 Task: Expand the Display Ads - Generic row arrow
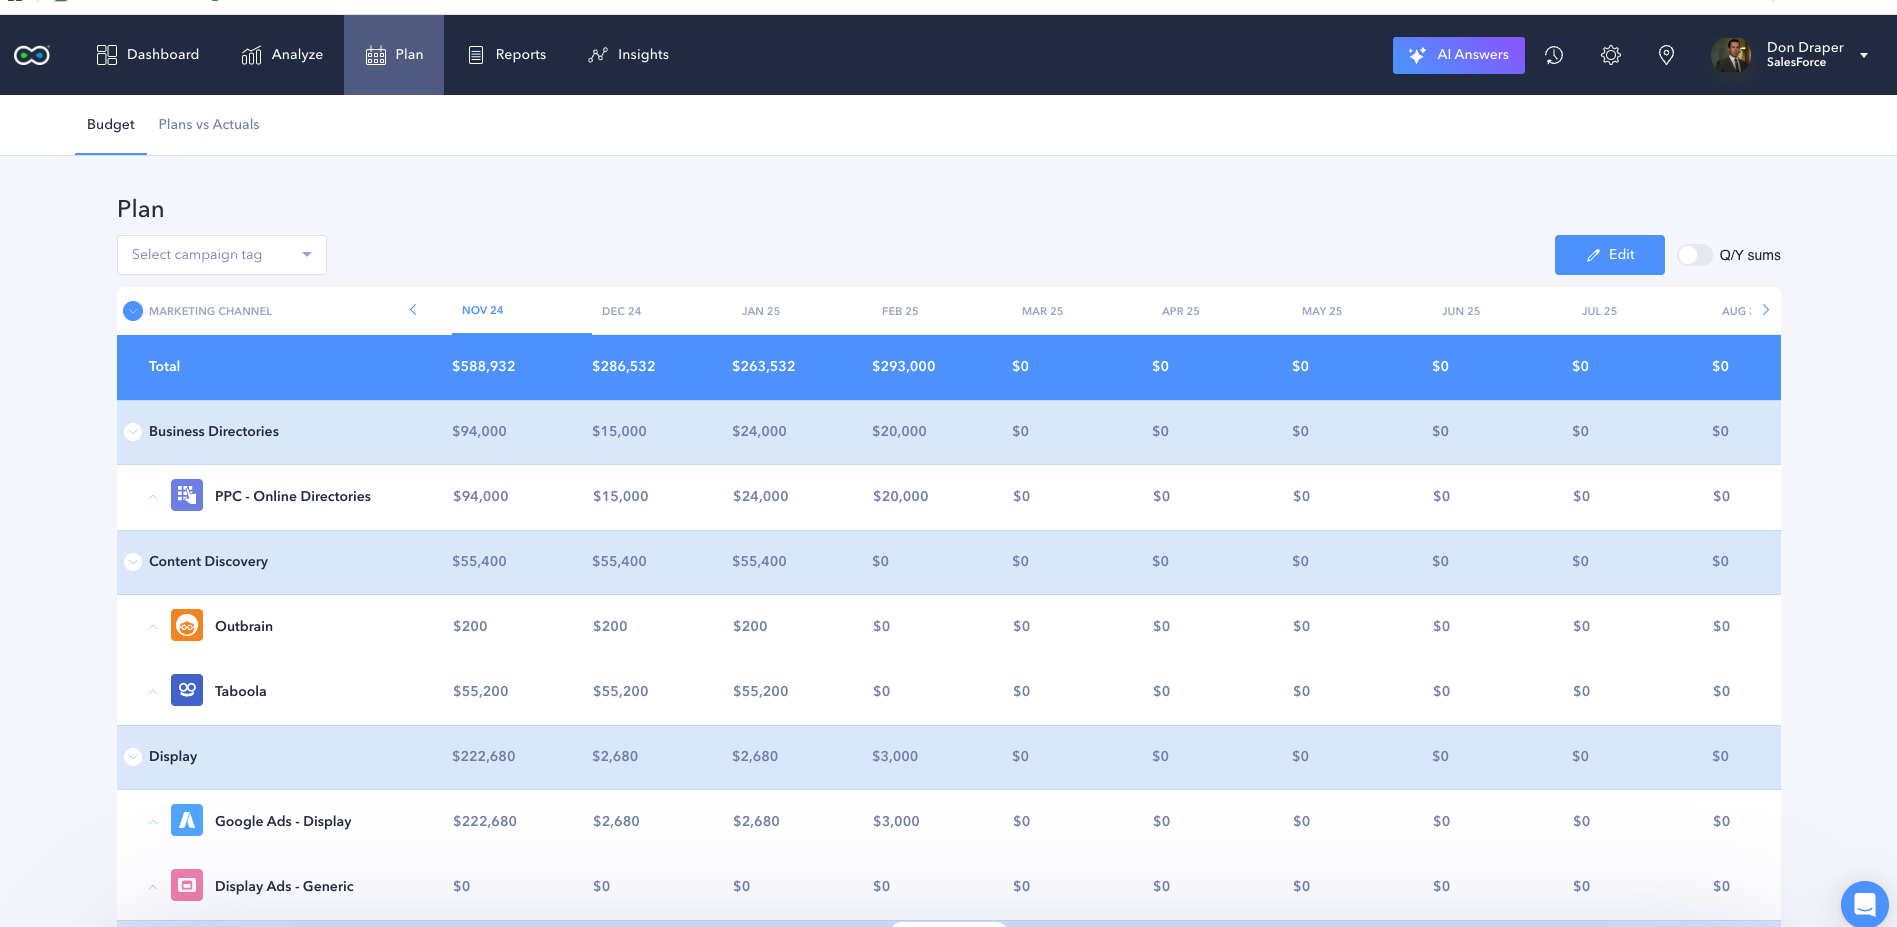click(x=153, y=887)
